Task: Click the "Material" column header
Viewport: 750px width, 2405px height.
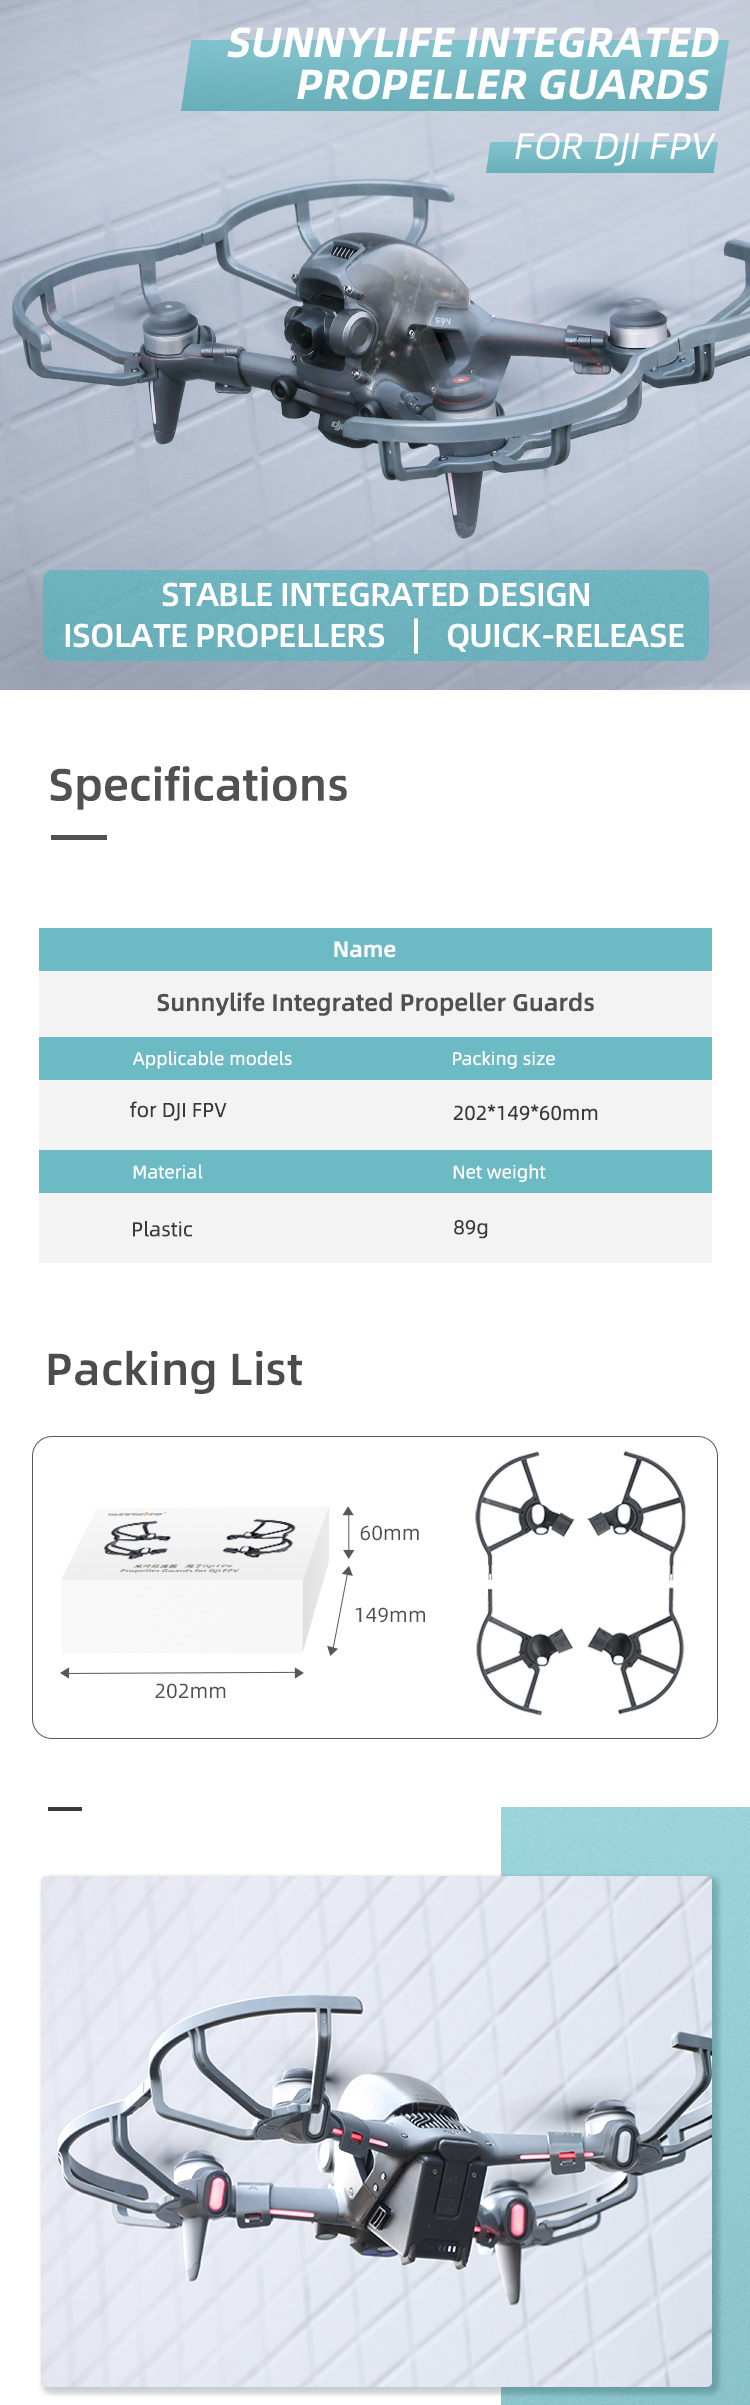Action: (x=167, y=1172)
